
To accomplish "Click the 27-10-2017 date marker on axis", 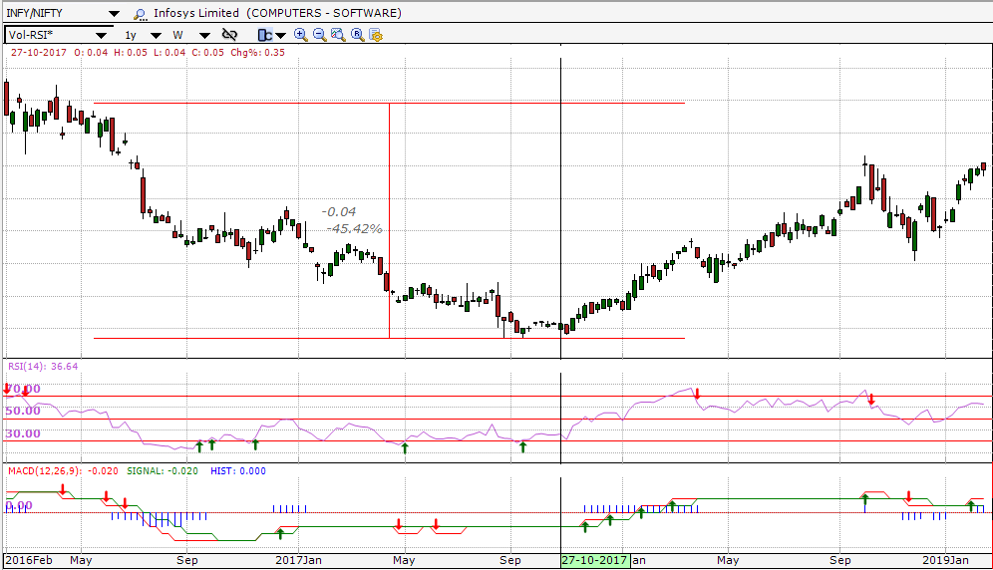I will coord(595,560).
